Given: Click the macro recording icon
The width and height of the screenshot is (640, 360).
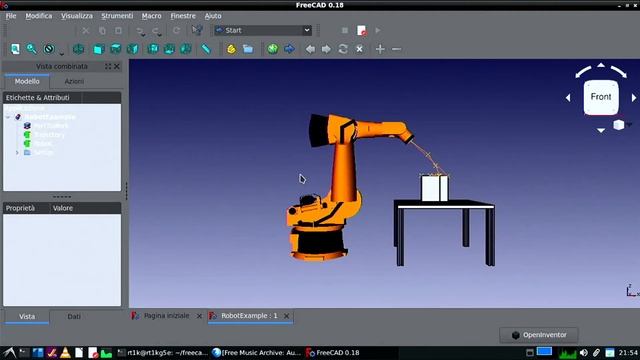Looking at the screenshot, I should [361, 31].
